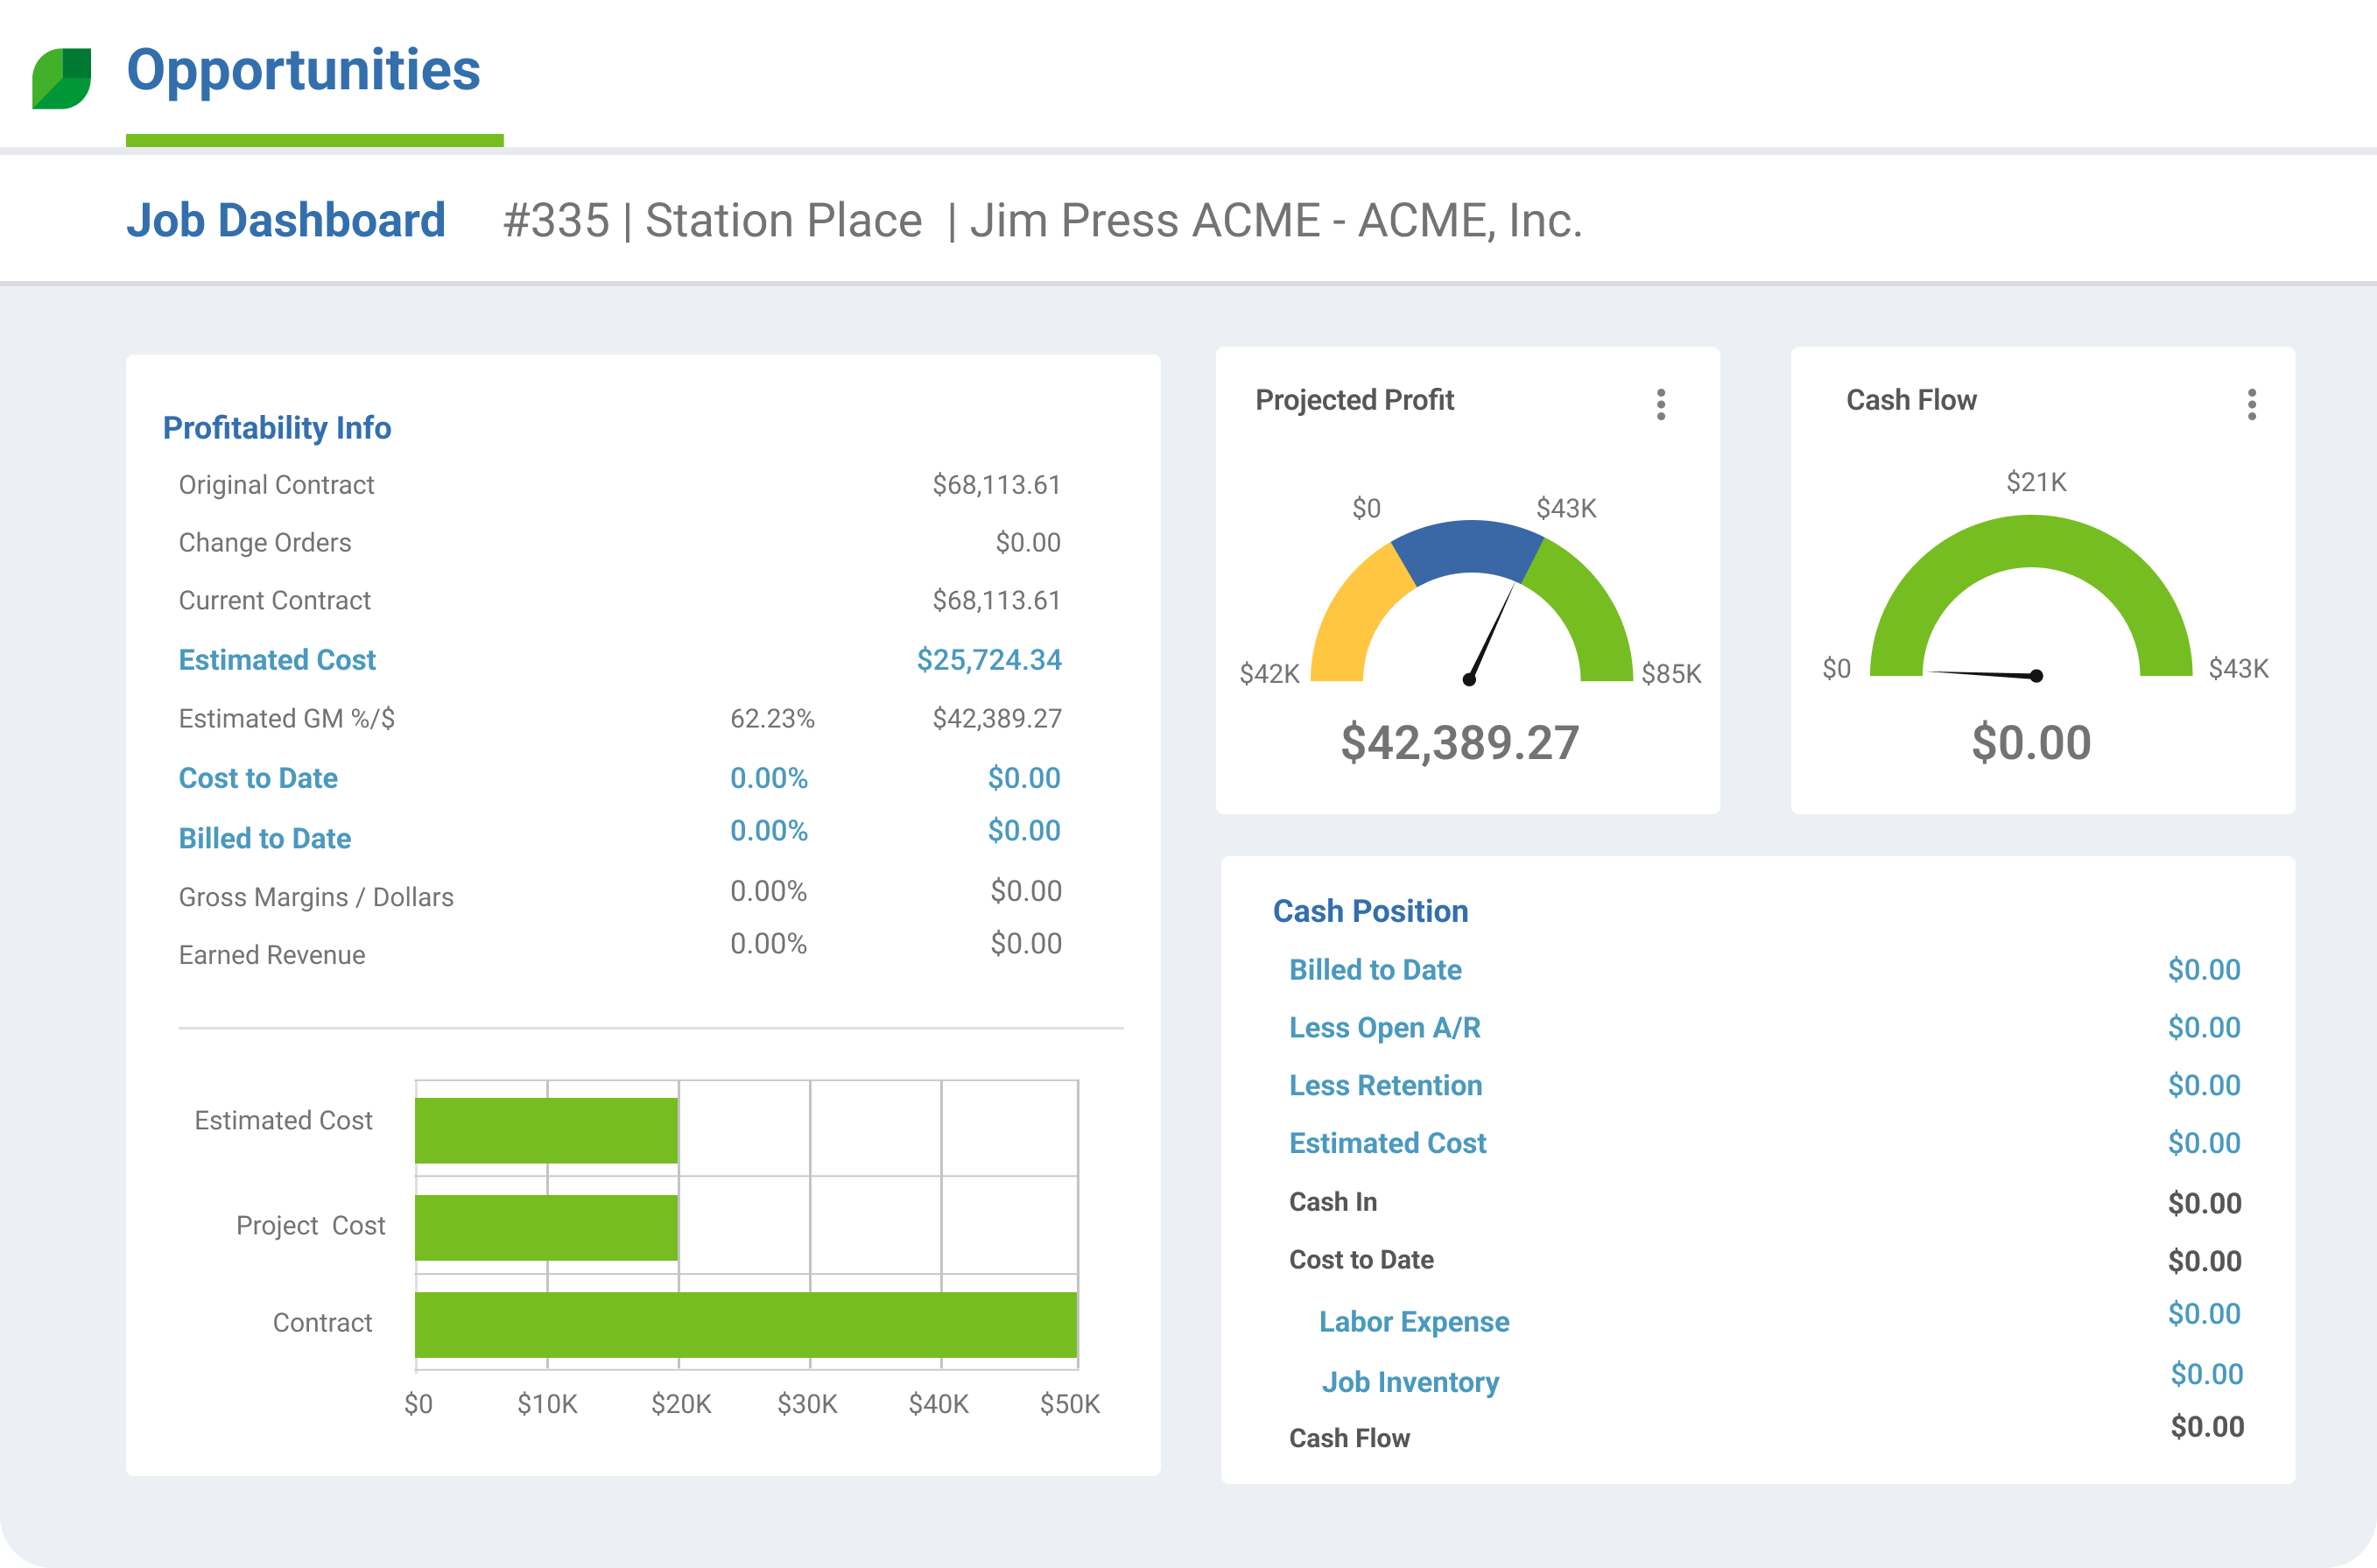
Task: Open the Cash Flow kebab menu
Action: 2252,404
